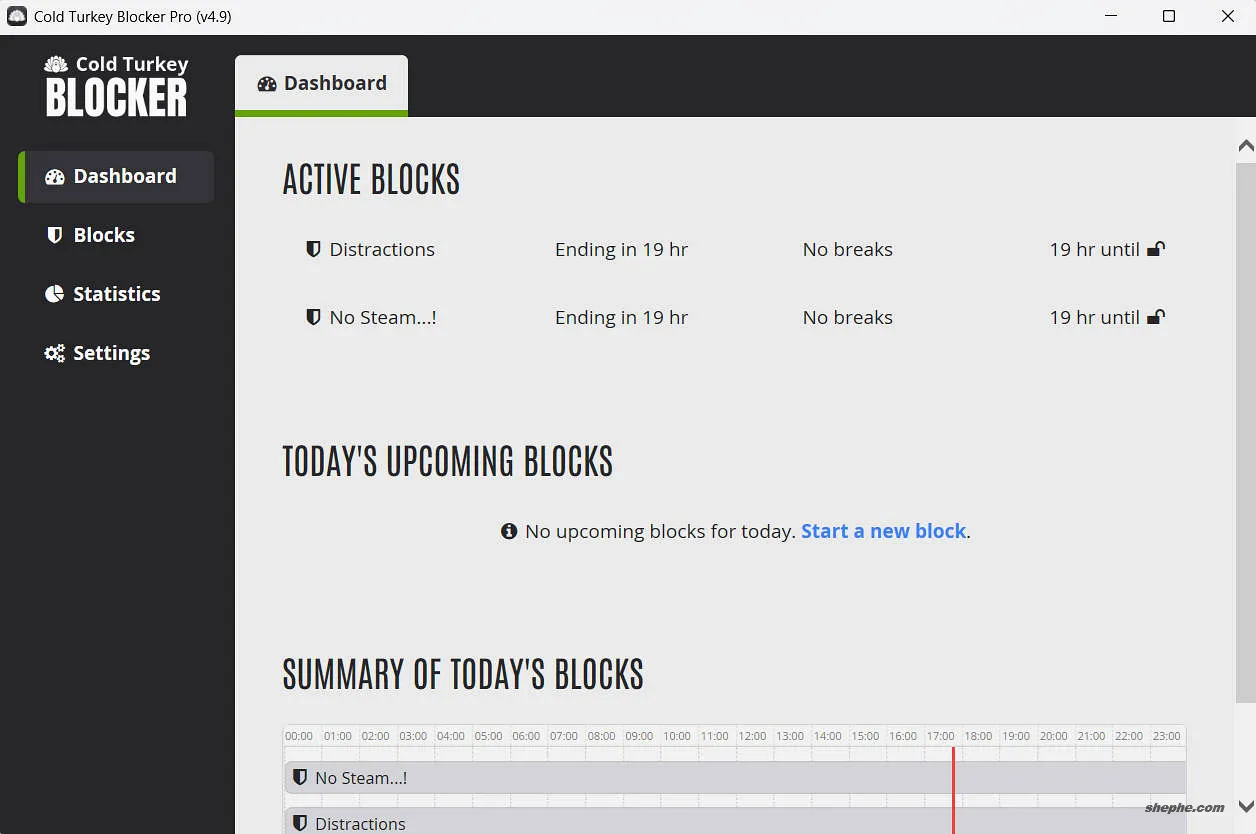Click the Settings gears icon
The width and height of the screenshot is (1256, 834).
point(55,353)
